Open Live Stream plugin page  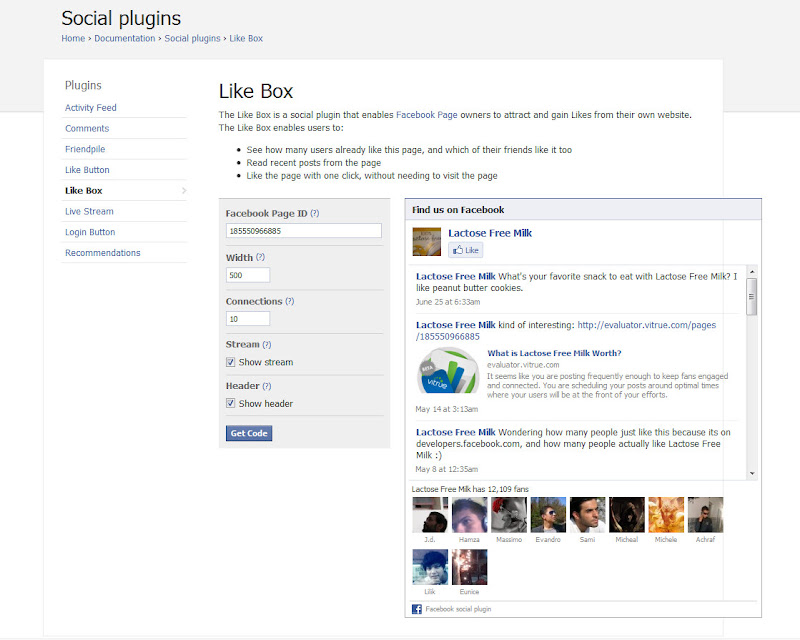[89, 211]
